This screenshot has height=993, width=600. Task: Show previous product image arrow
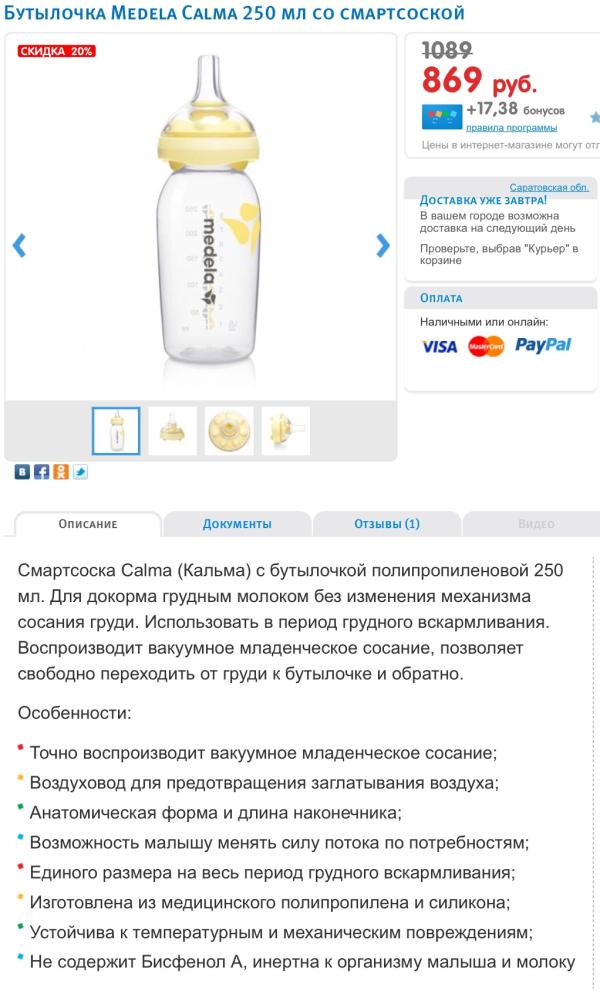20,246
